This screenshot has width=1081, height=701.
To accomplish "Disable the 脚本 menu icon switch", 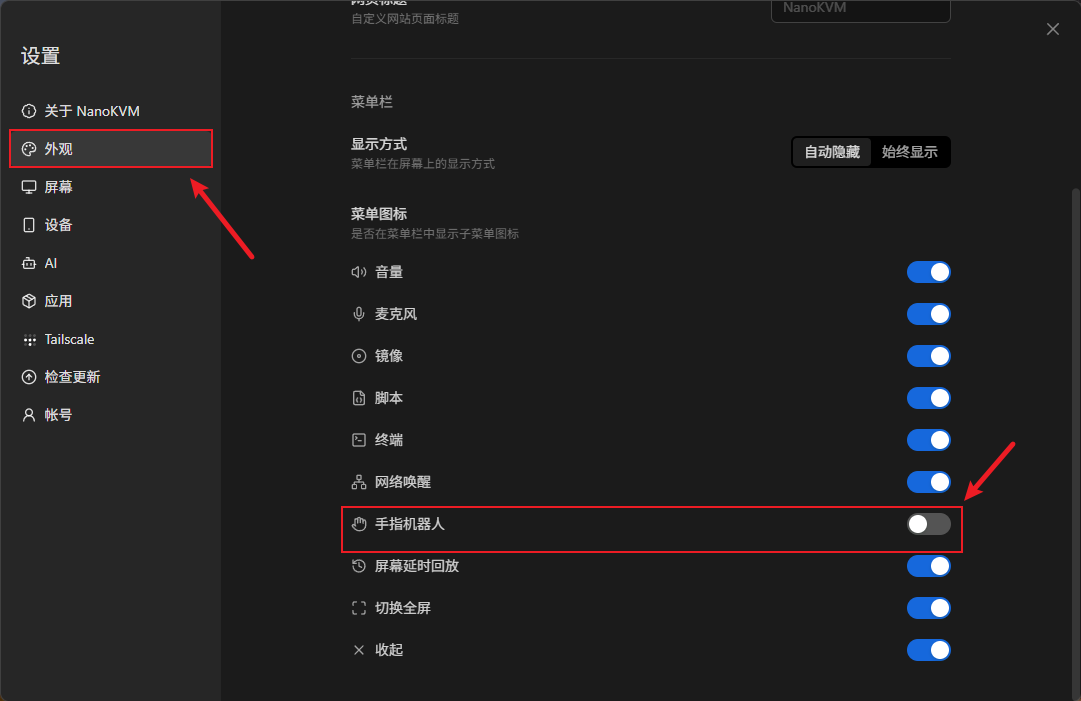I will (929, 398).
